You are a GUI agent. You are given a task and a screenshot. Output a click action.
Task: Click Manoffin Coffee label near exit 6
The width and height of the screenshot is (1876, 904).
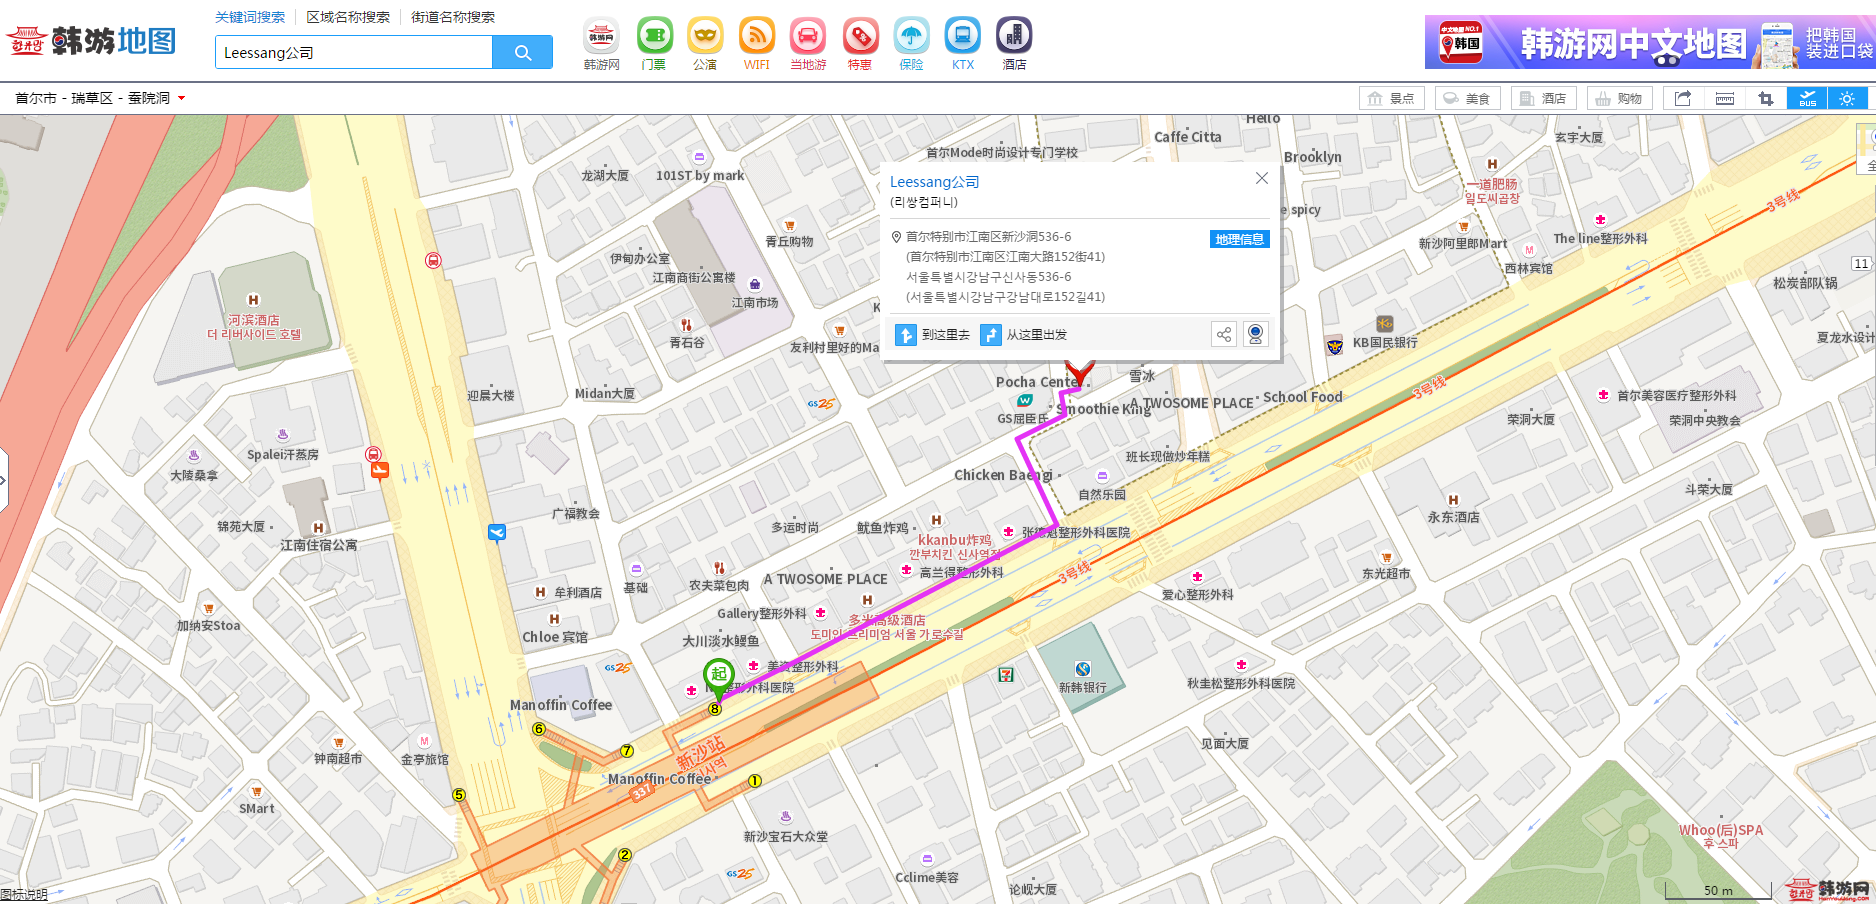click(x=561, y=705)
